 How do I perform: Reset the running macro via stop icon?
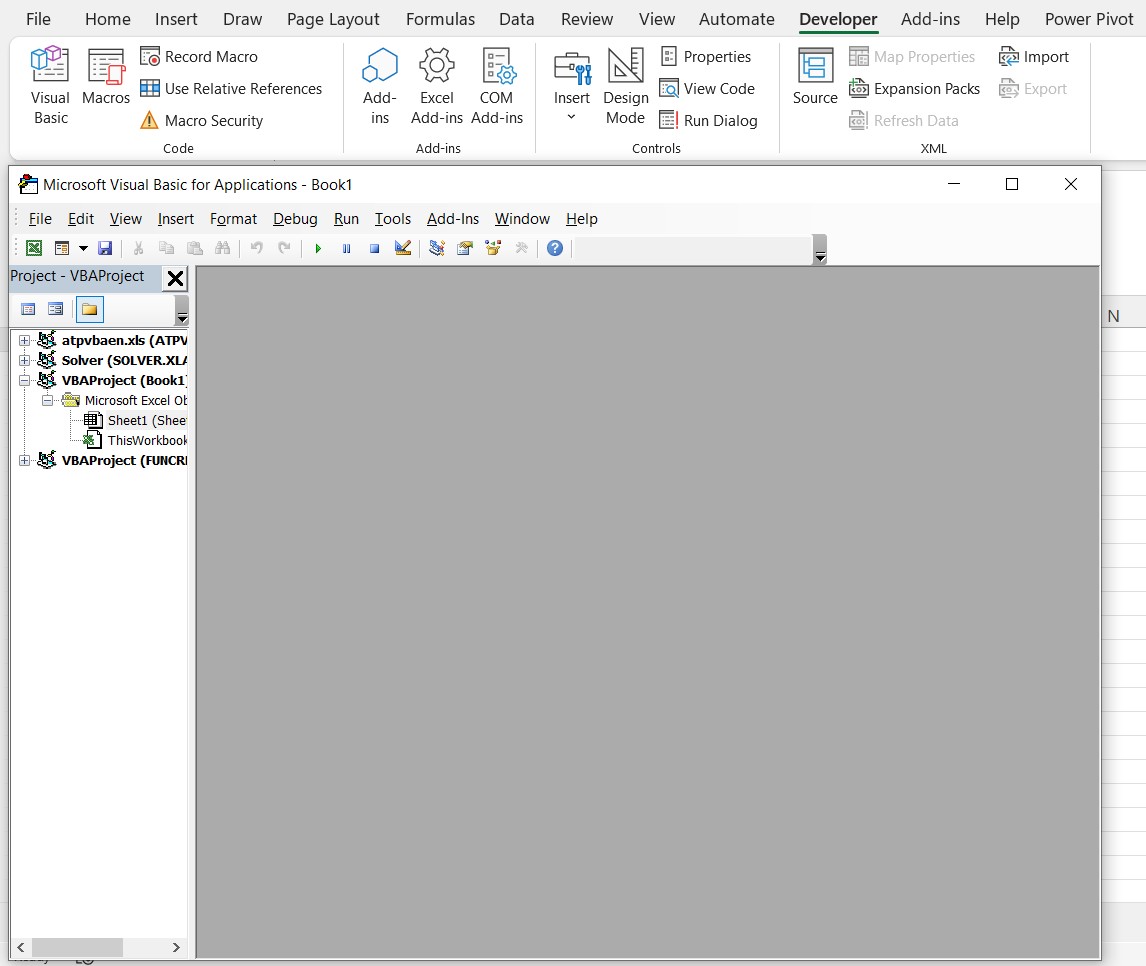pos(374,248)
